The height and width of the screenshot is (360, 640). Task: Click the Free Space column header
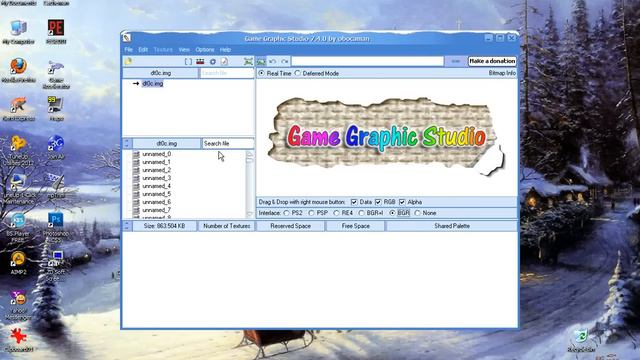click(x=356, y=226)
